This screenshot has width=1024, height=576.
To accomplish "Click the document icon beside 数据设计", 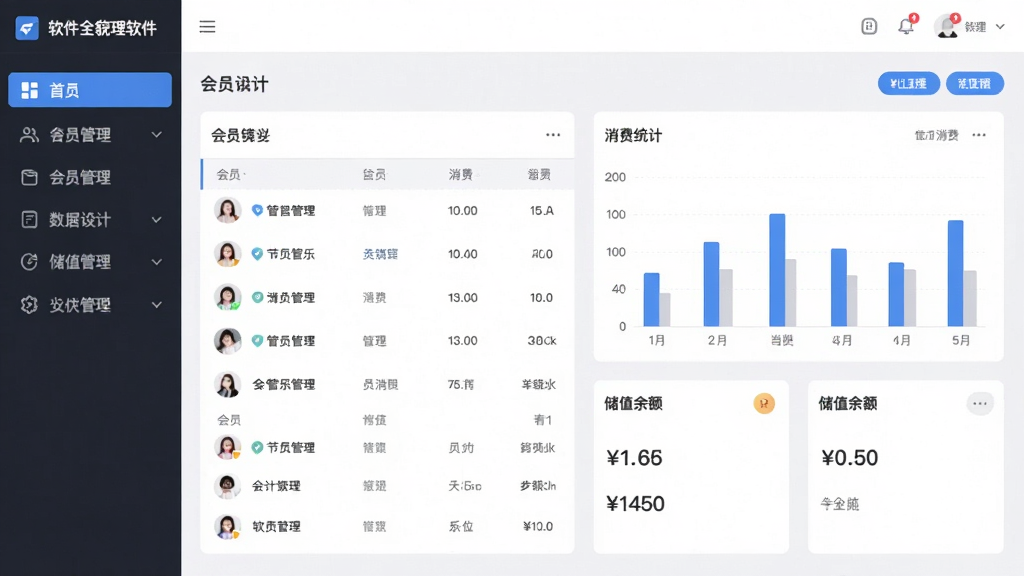I will [29, 219].
